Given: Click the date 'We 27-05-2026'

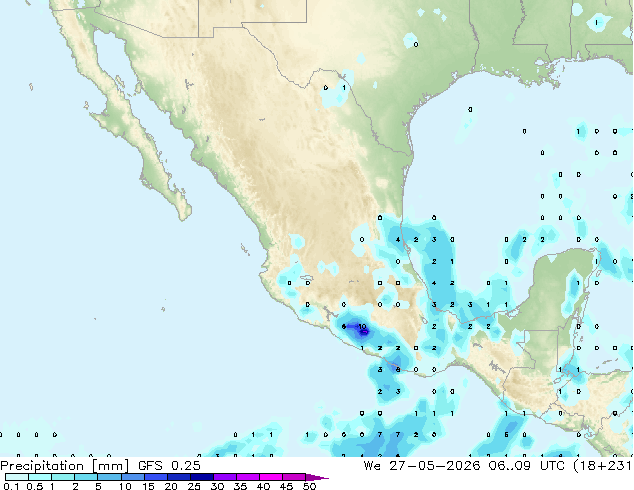Looking at the screenshot, I should tap(422, 466).
